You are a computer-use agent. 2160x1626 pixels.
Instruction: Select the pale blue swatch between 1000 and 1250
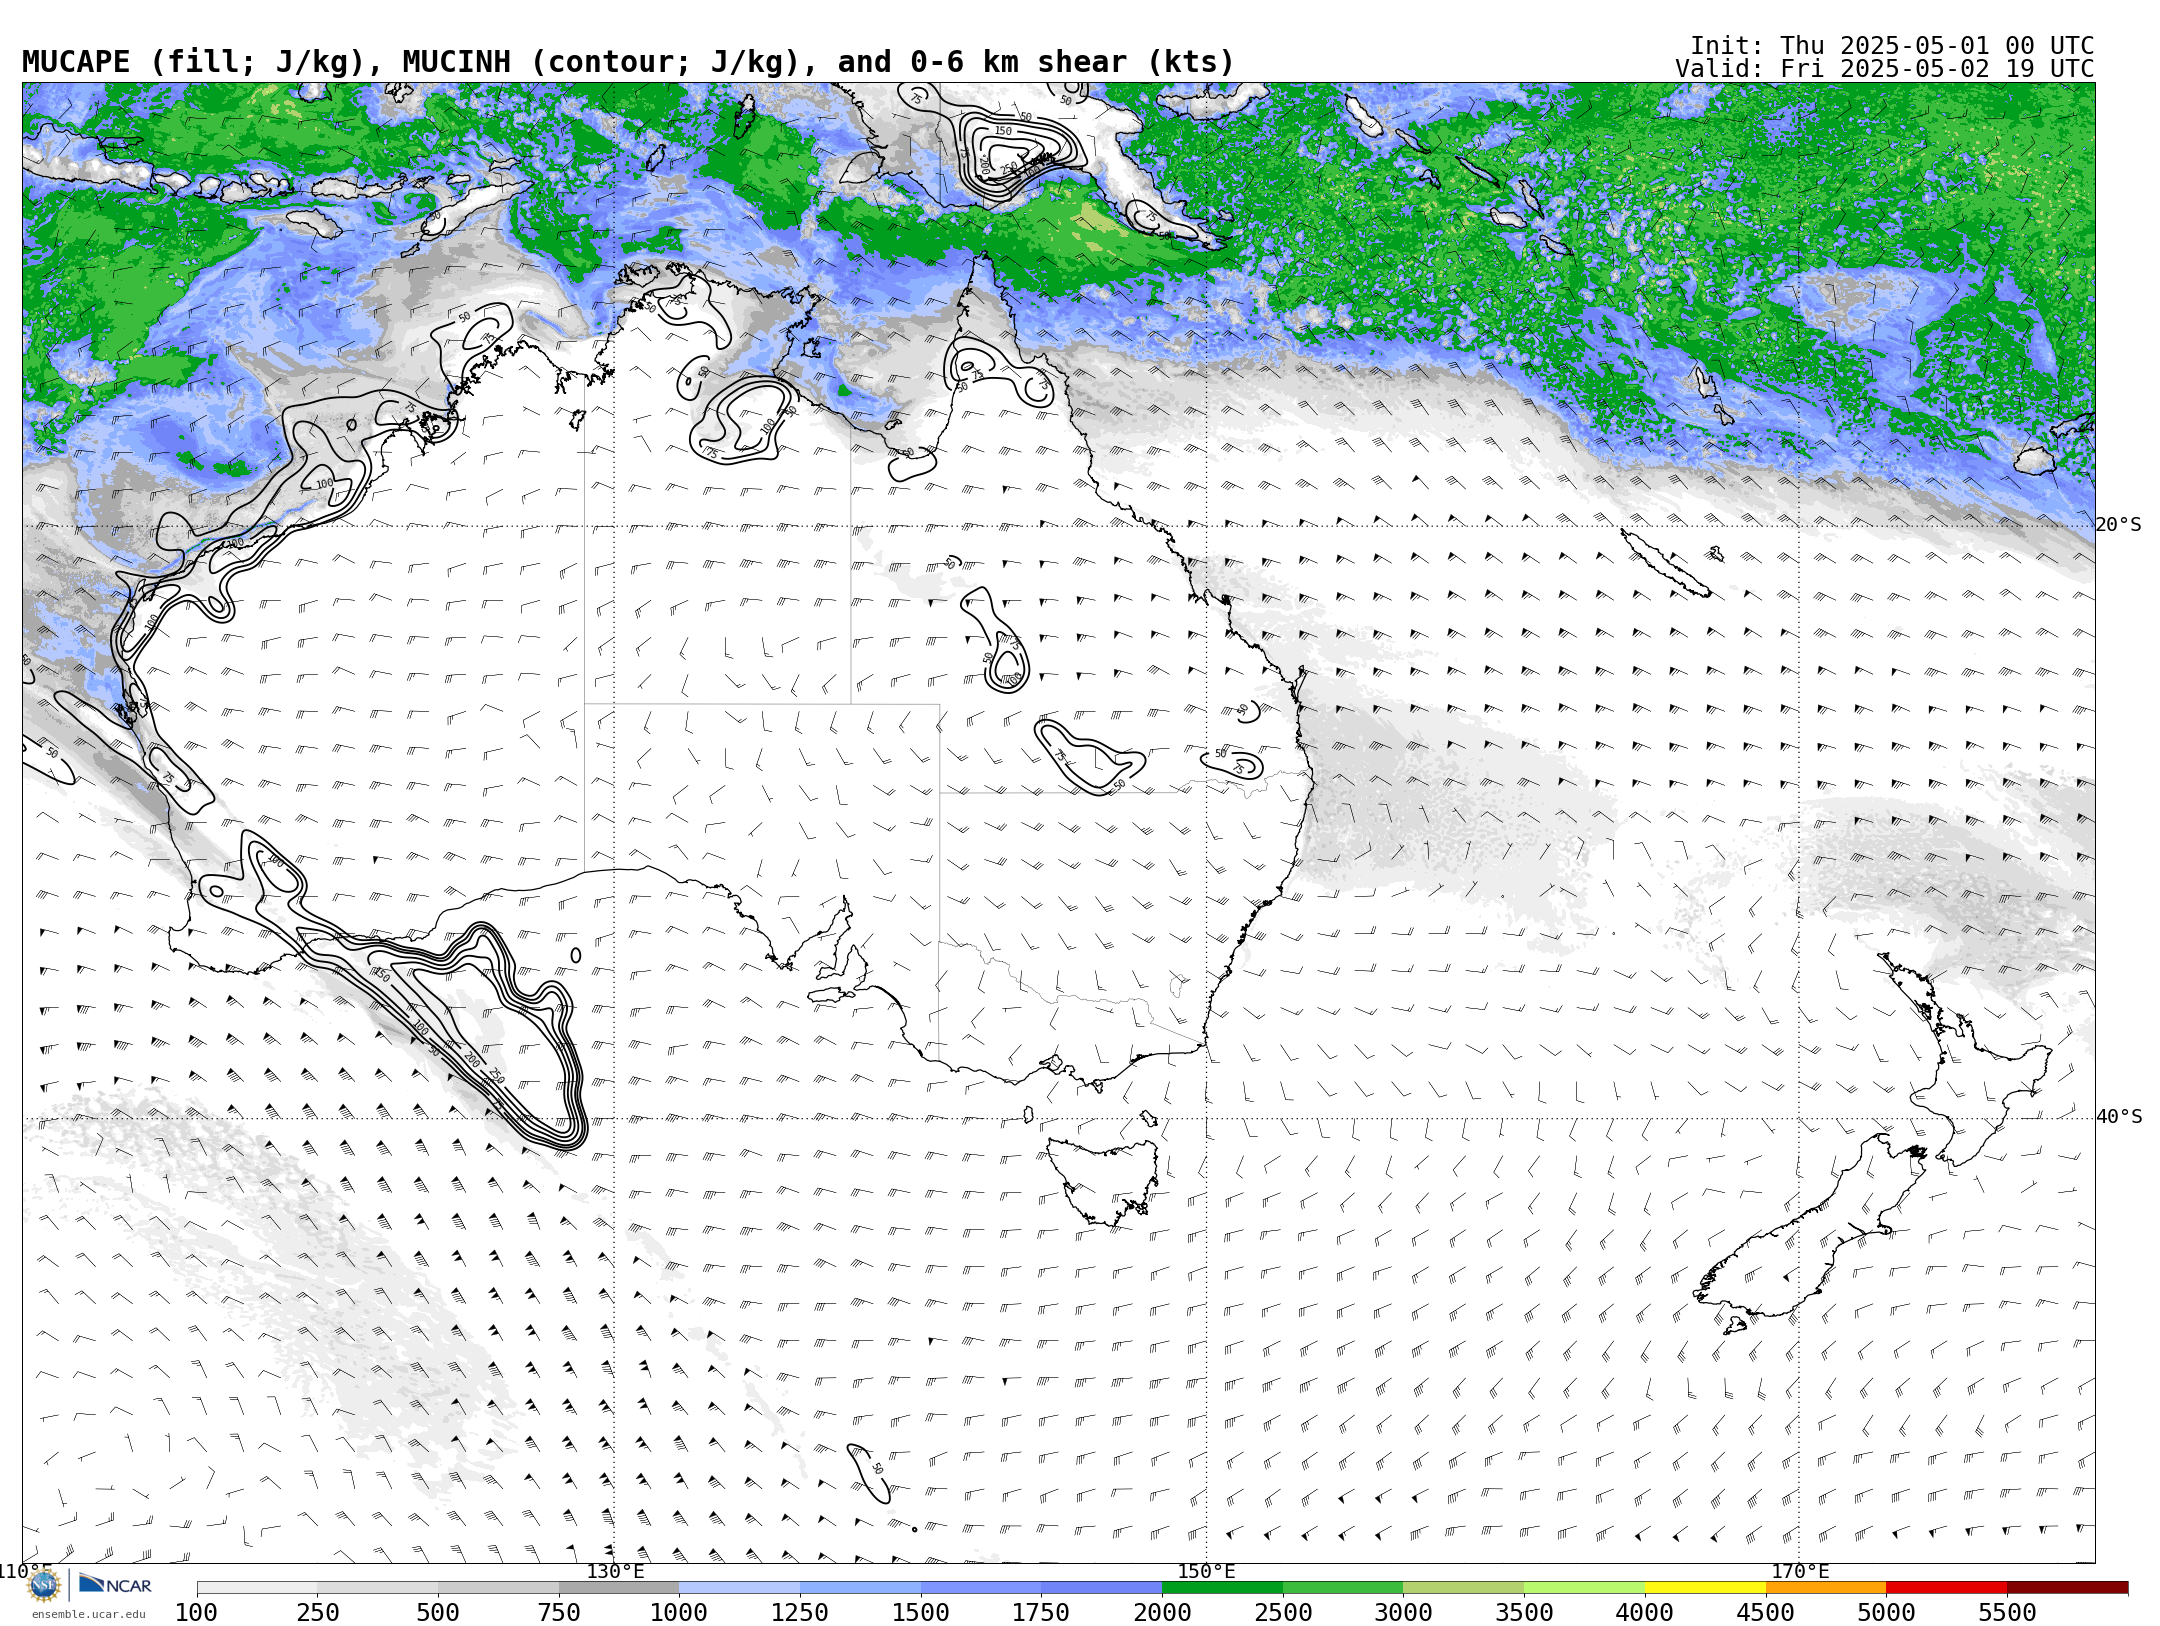tap(739, 1588)
